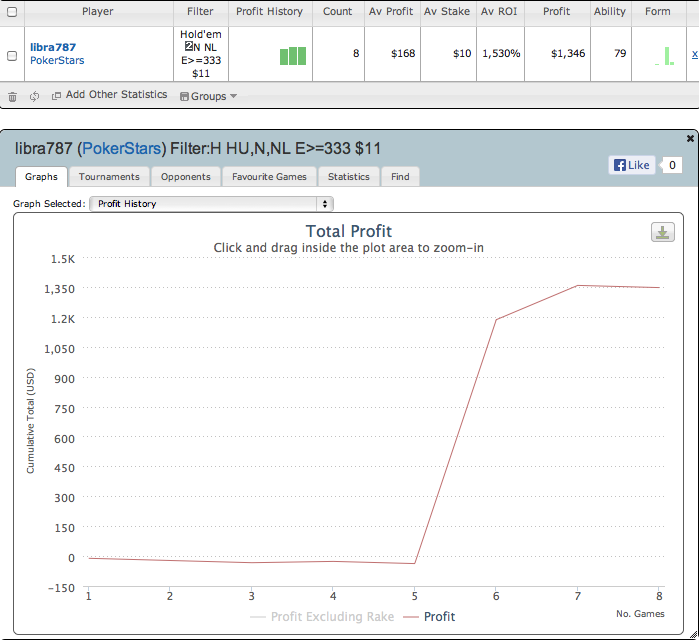Sort by Av ROI column header
Screen dimensions: 699x641
coord(500,12)
